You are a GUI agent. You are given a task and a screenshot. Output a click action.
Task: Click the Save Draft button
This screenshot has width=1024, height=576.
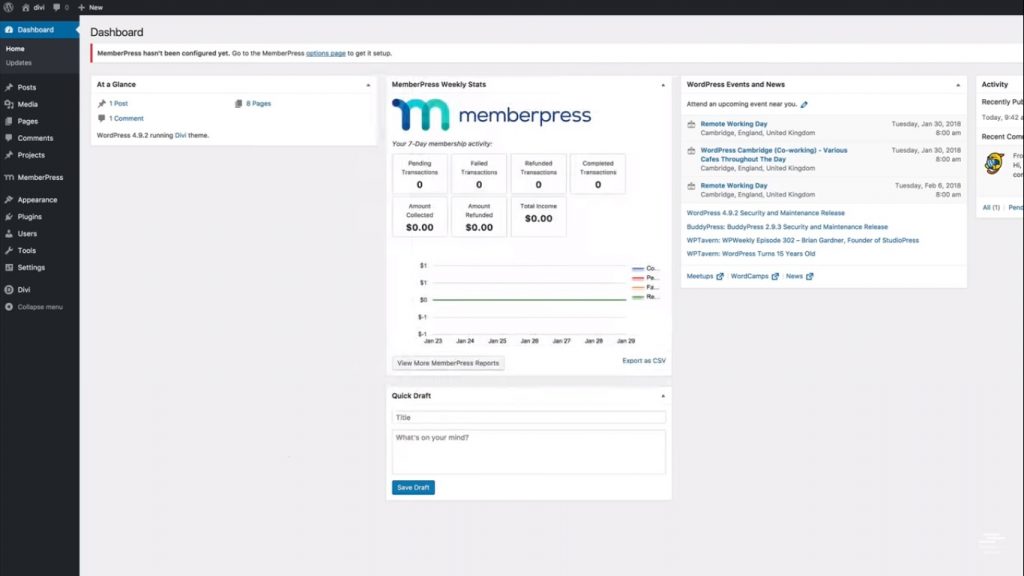pos(413,487)
